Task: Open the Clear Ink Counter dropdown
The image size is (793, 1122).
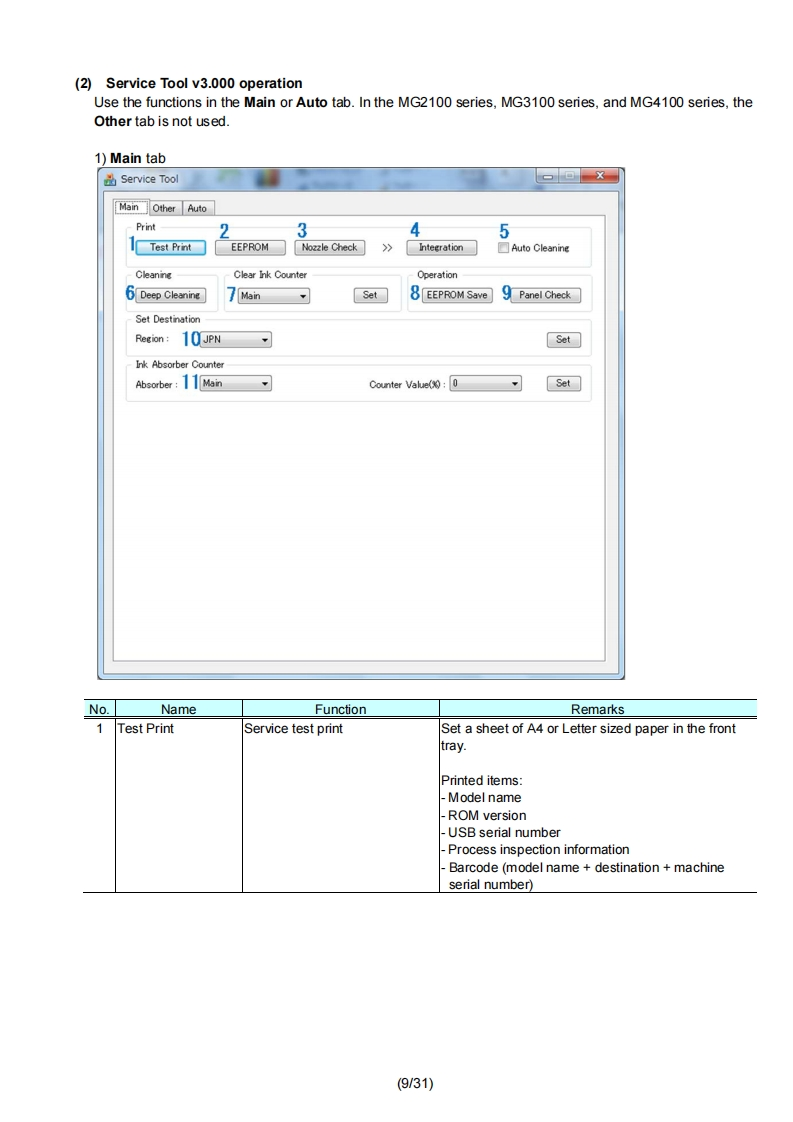Action: click(x=273, y=296)
